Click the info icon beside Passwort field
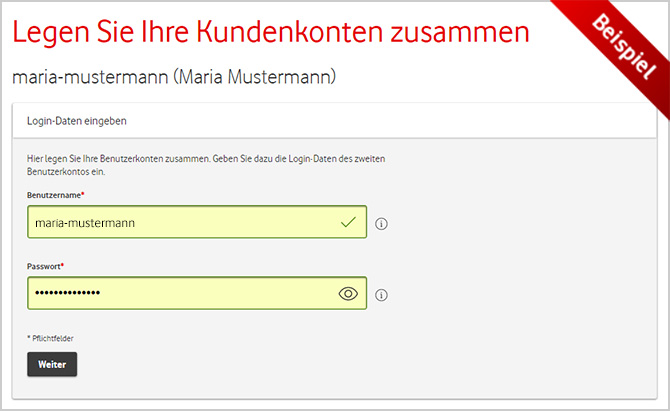 tap(381, 295)
